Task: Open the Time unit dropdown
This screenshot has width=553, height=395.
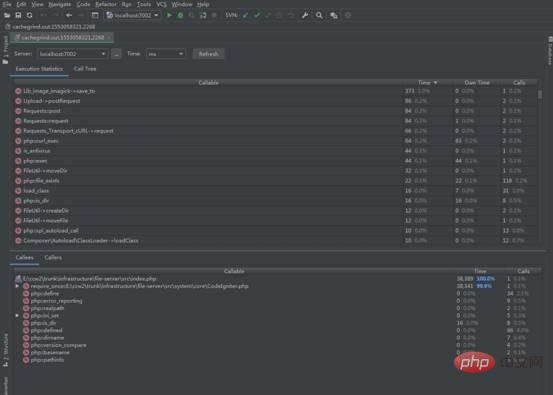Action: [165, 54]
